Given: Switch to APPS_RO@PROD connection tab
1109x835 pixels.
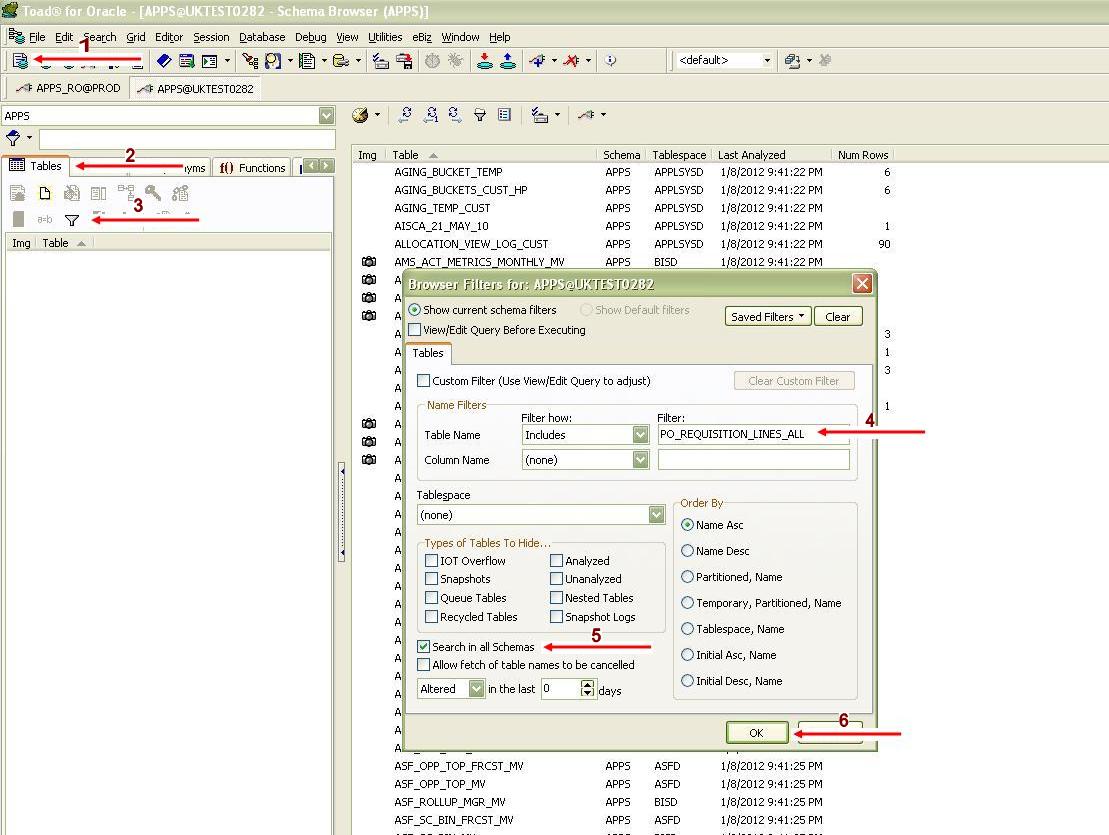Looking at the screenshot, I should pyautogui.click(x=68, y=88).
